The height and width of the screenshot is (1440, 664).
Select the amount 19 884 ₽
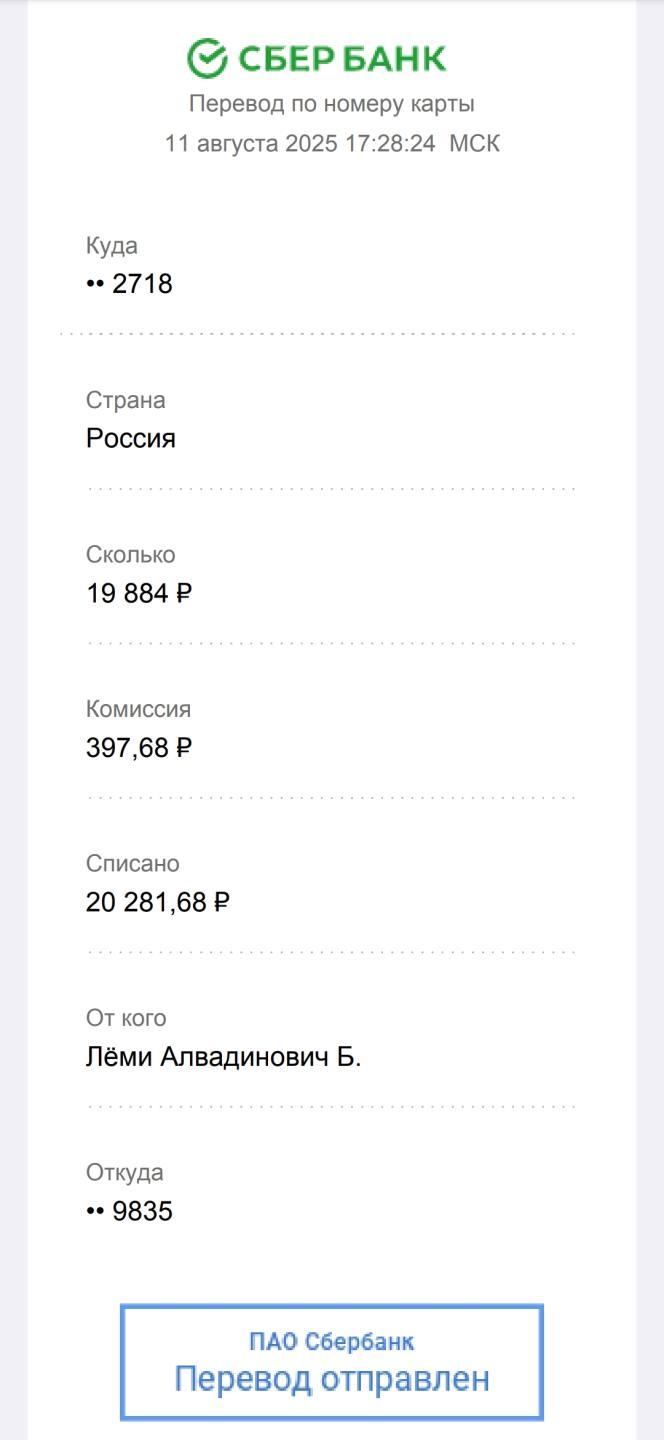click(139, 593)
